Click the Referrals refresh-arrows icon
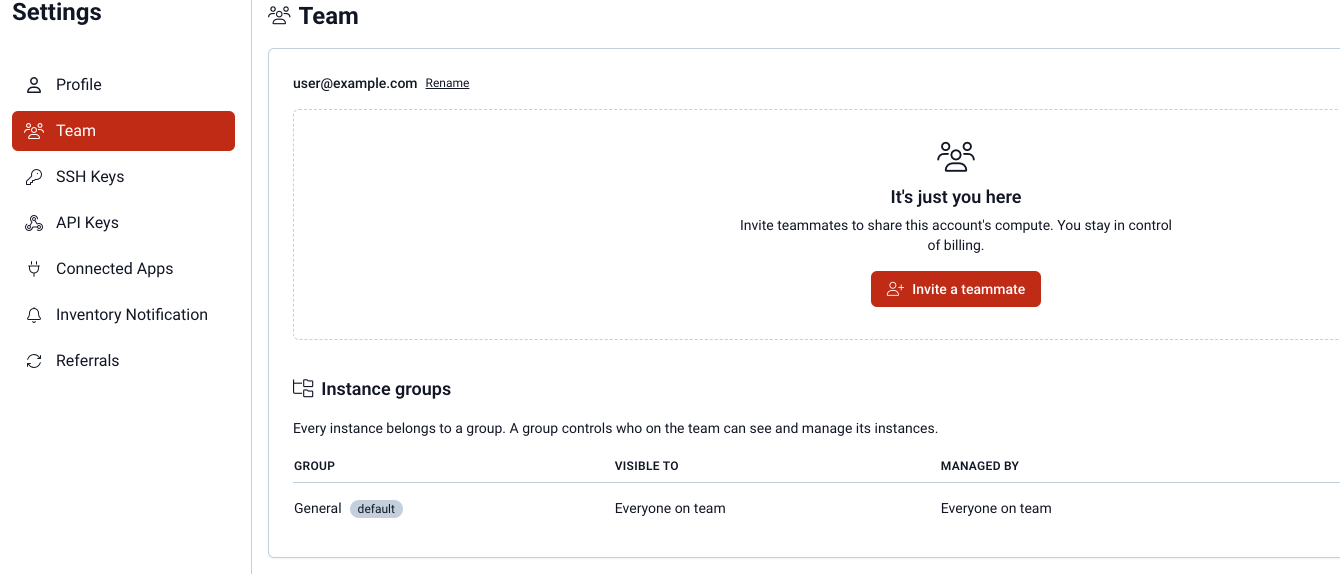The height and width of the screenshot is (574, 1340). click(34, 361)
